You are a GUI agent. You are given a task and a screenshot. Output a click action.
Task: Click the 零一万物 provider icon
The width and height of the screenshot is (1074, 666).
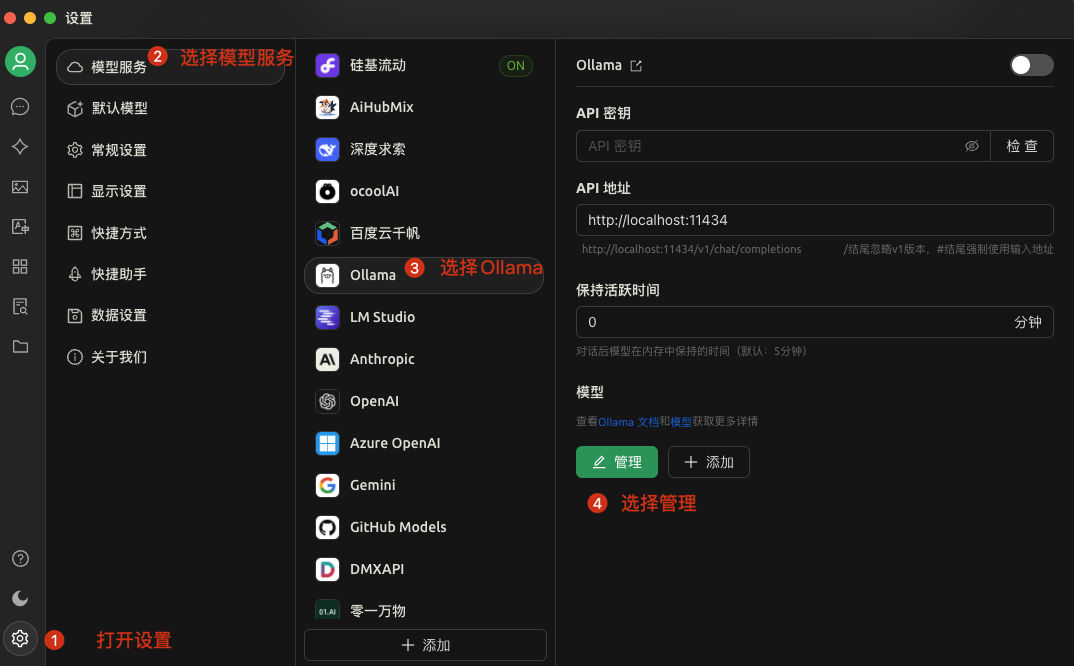[x=327, y=610]
